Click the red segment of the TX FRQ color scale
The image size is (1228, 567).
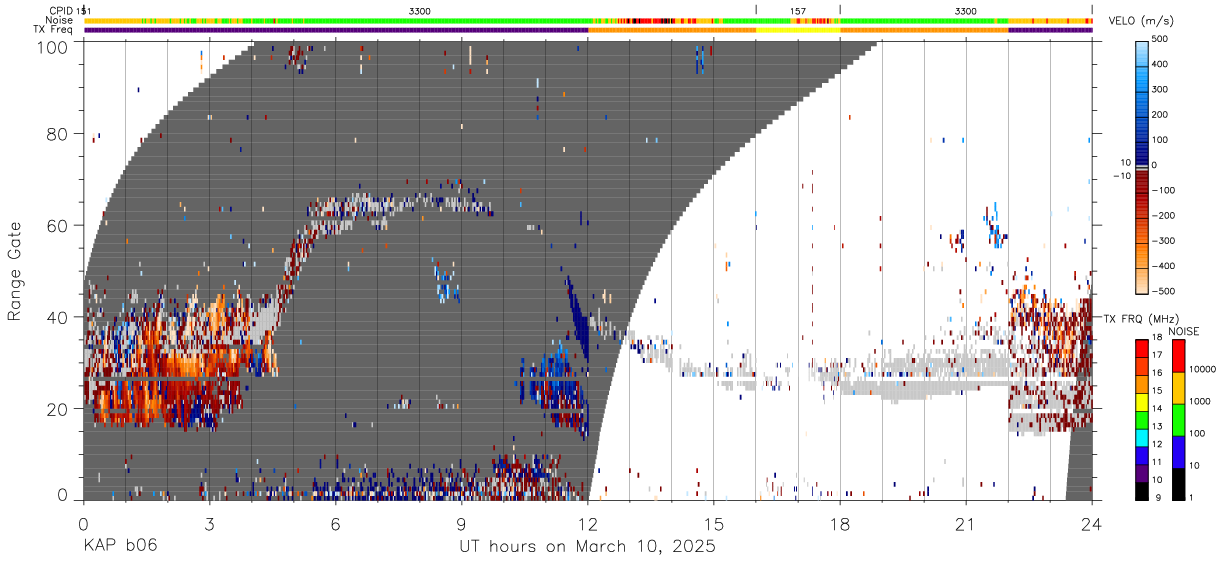(1142, 347)
